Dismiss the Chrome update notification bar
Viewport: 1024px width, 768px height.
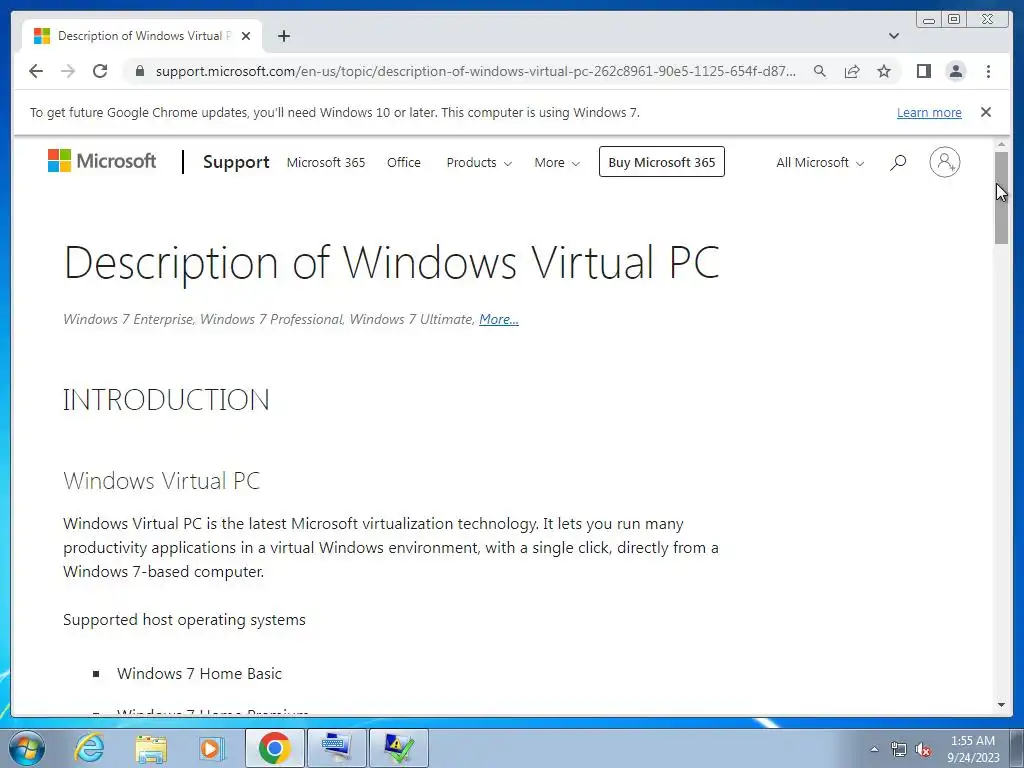click(x=986, y=112)
